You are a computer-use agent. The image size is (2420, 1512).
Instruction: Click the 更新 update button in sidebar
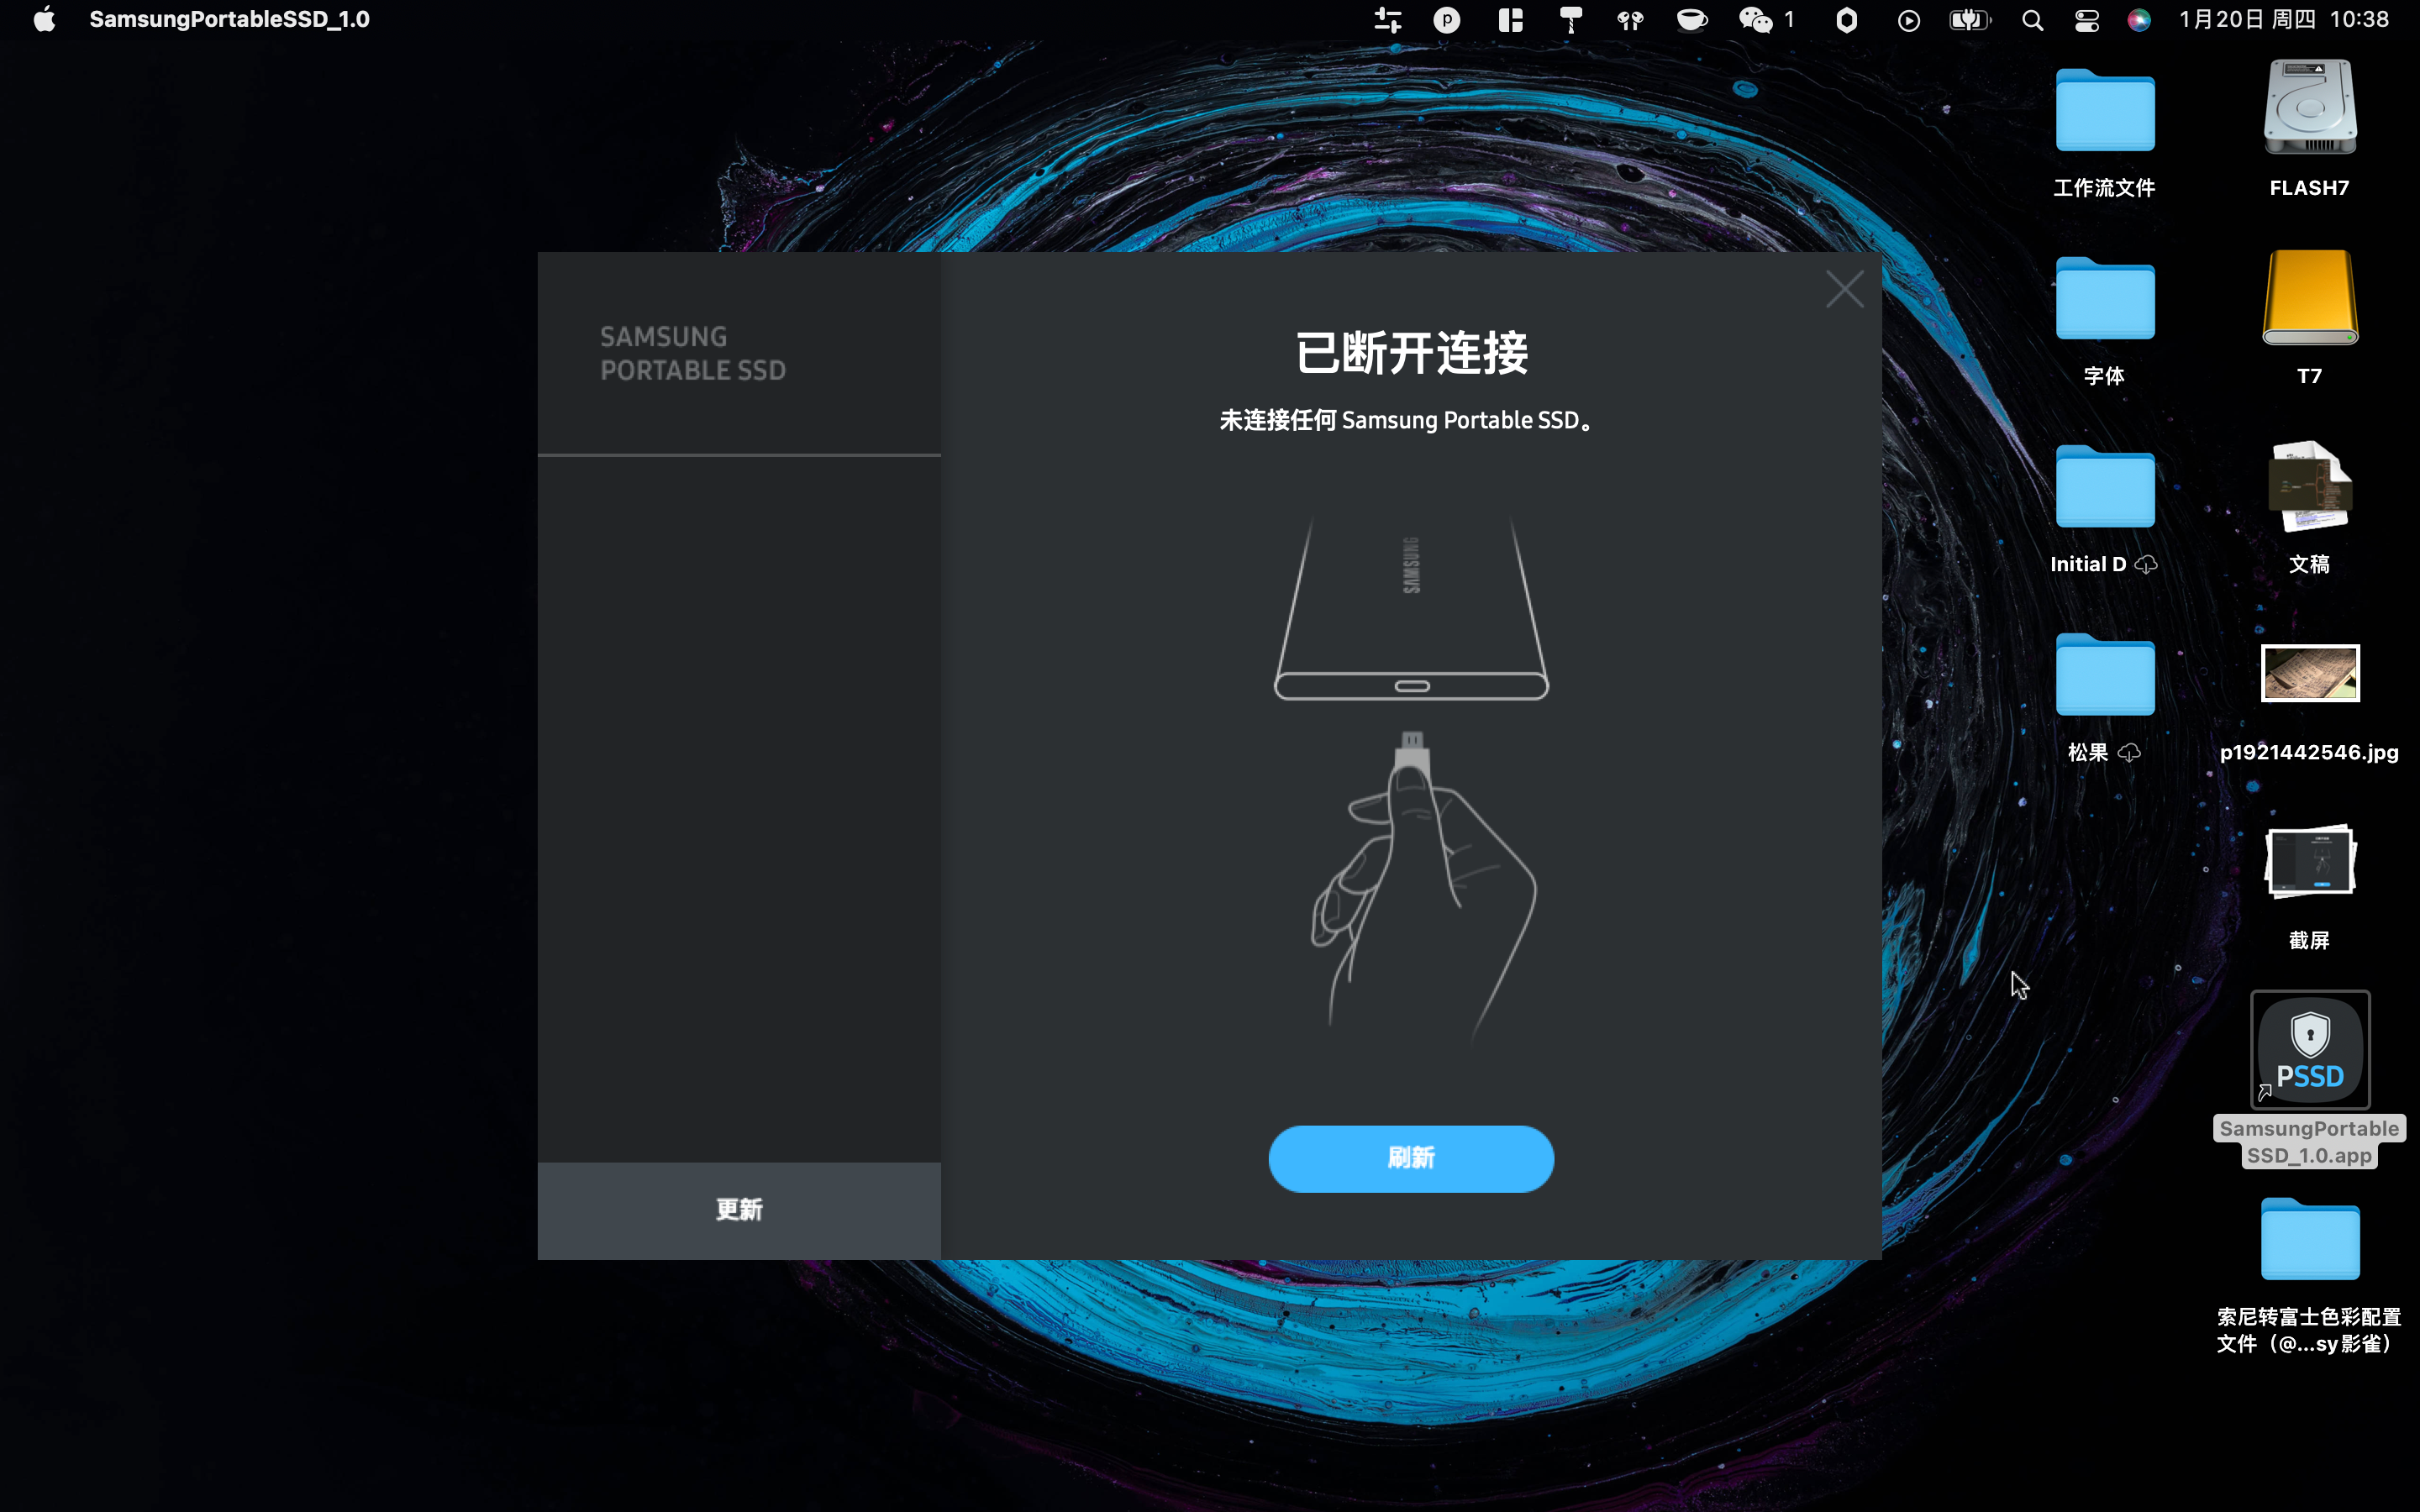739,1210
